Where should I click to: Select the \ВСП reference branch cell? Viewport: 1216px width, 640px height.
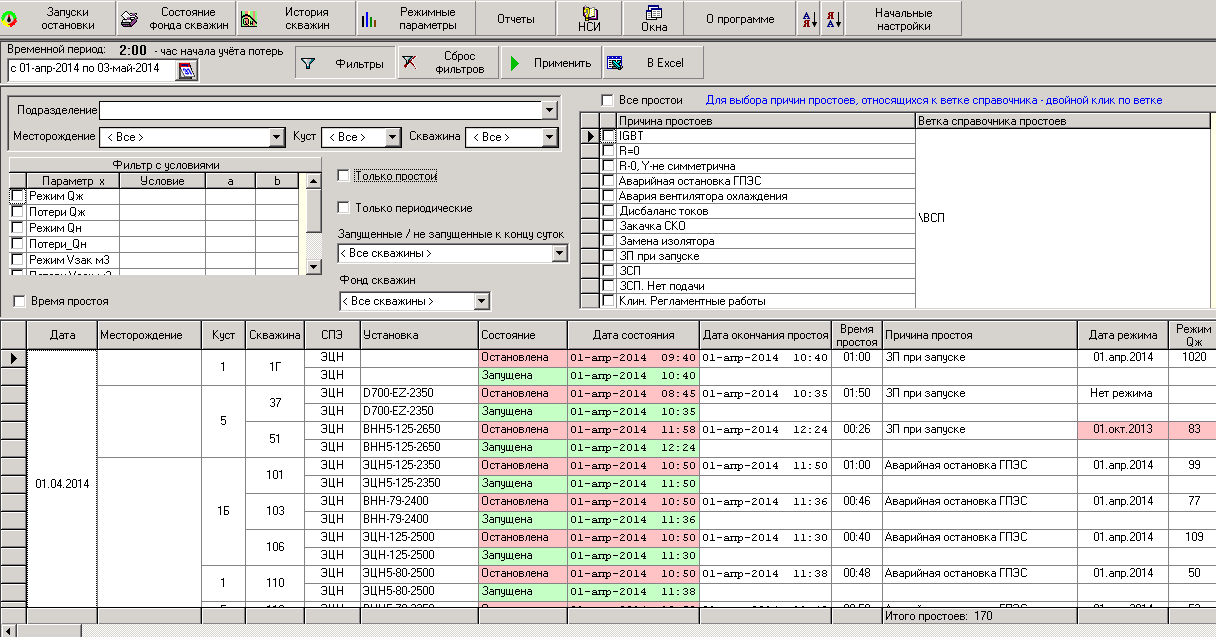point(1064,218)
